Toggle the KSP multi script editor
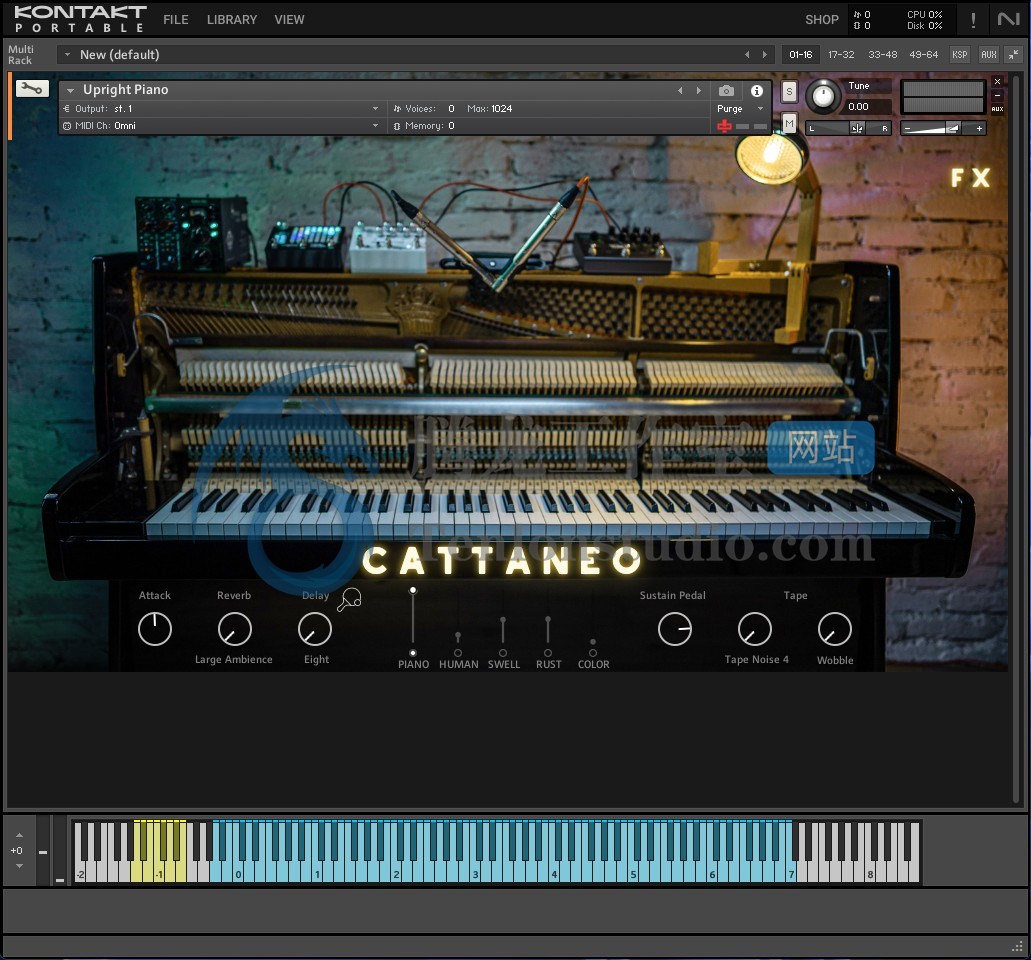 click(959, 55)
